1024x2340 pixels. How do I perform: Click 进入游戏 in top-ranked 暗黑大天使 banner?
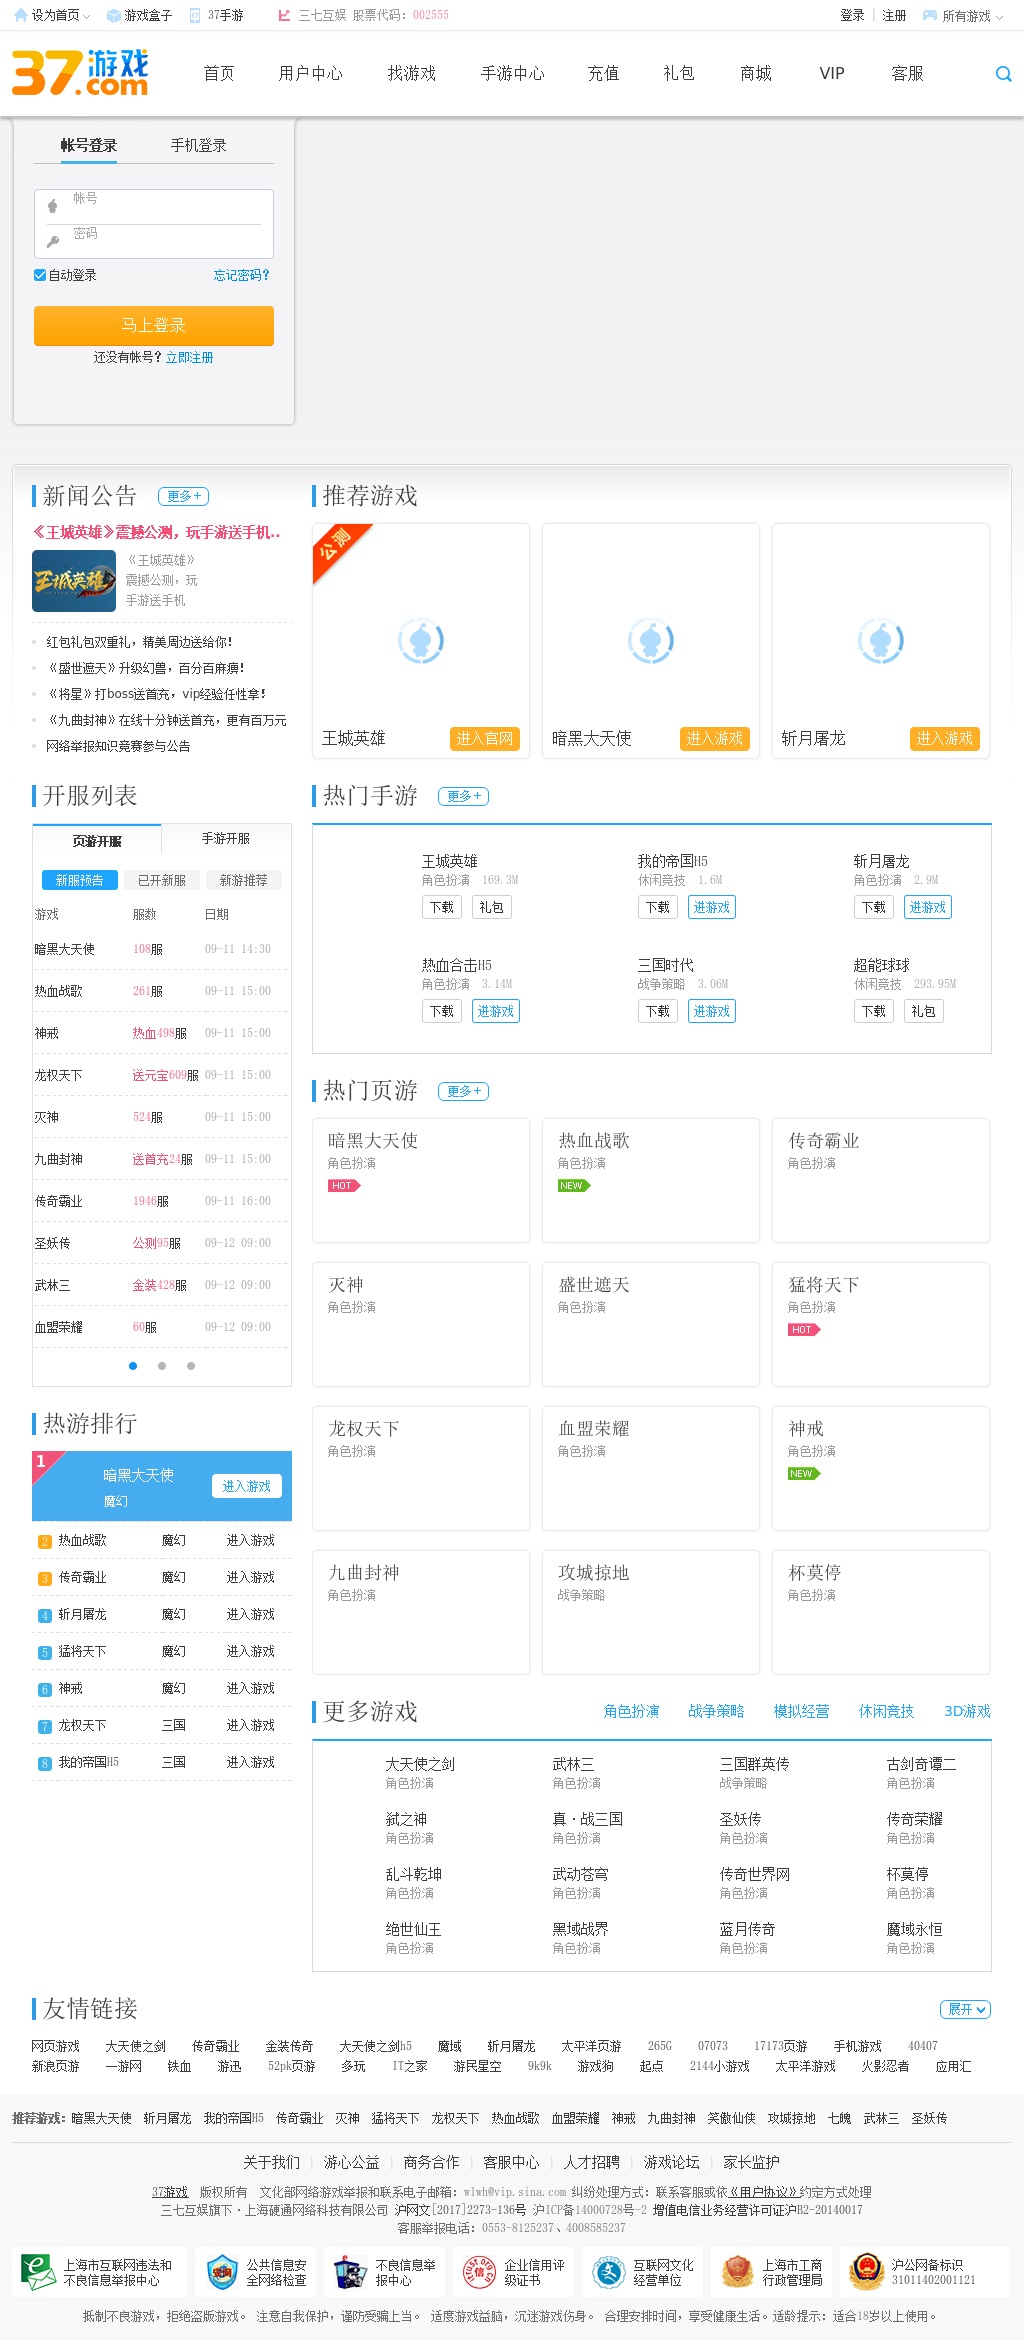pos(247,1486)
